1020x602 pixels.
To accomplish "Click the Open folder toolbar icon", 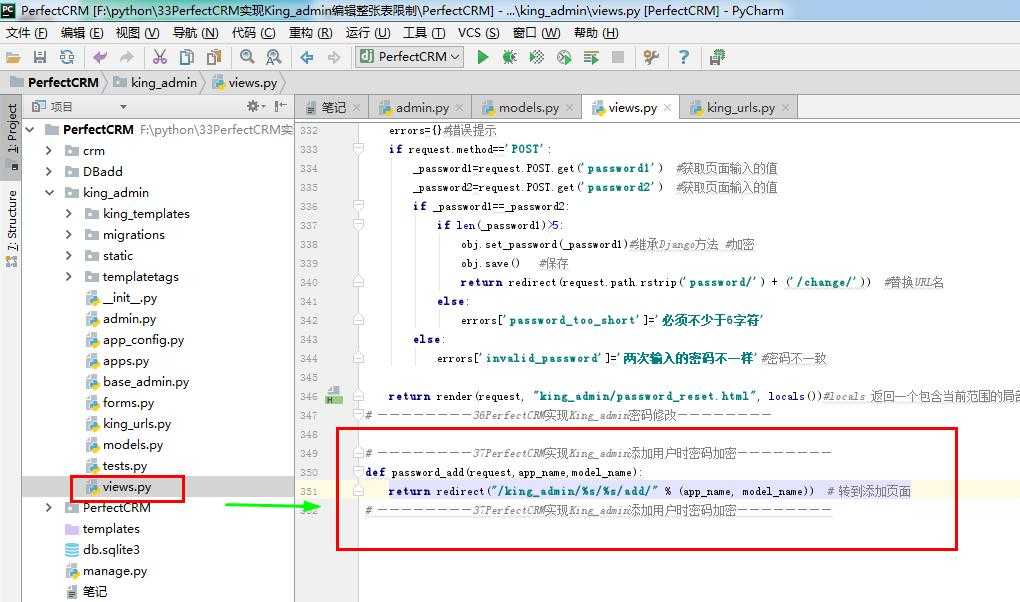I will (x=13, y=57).
